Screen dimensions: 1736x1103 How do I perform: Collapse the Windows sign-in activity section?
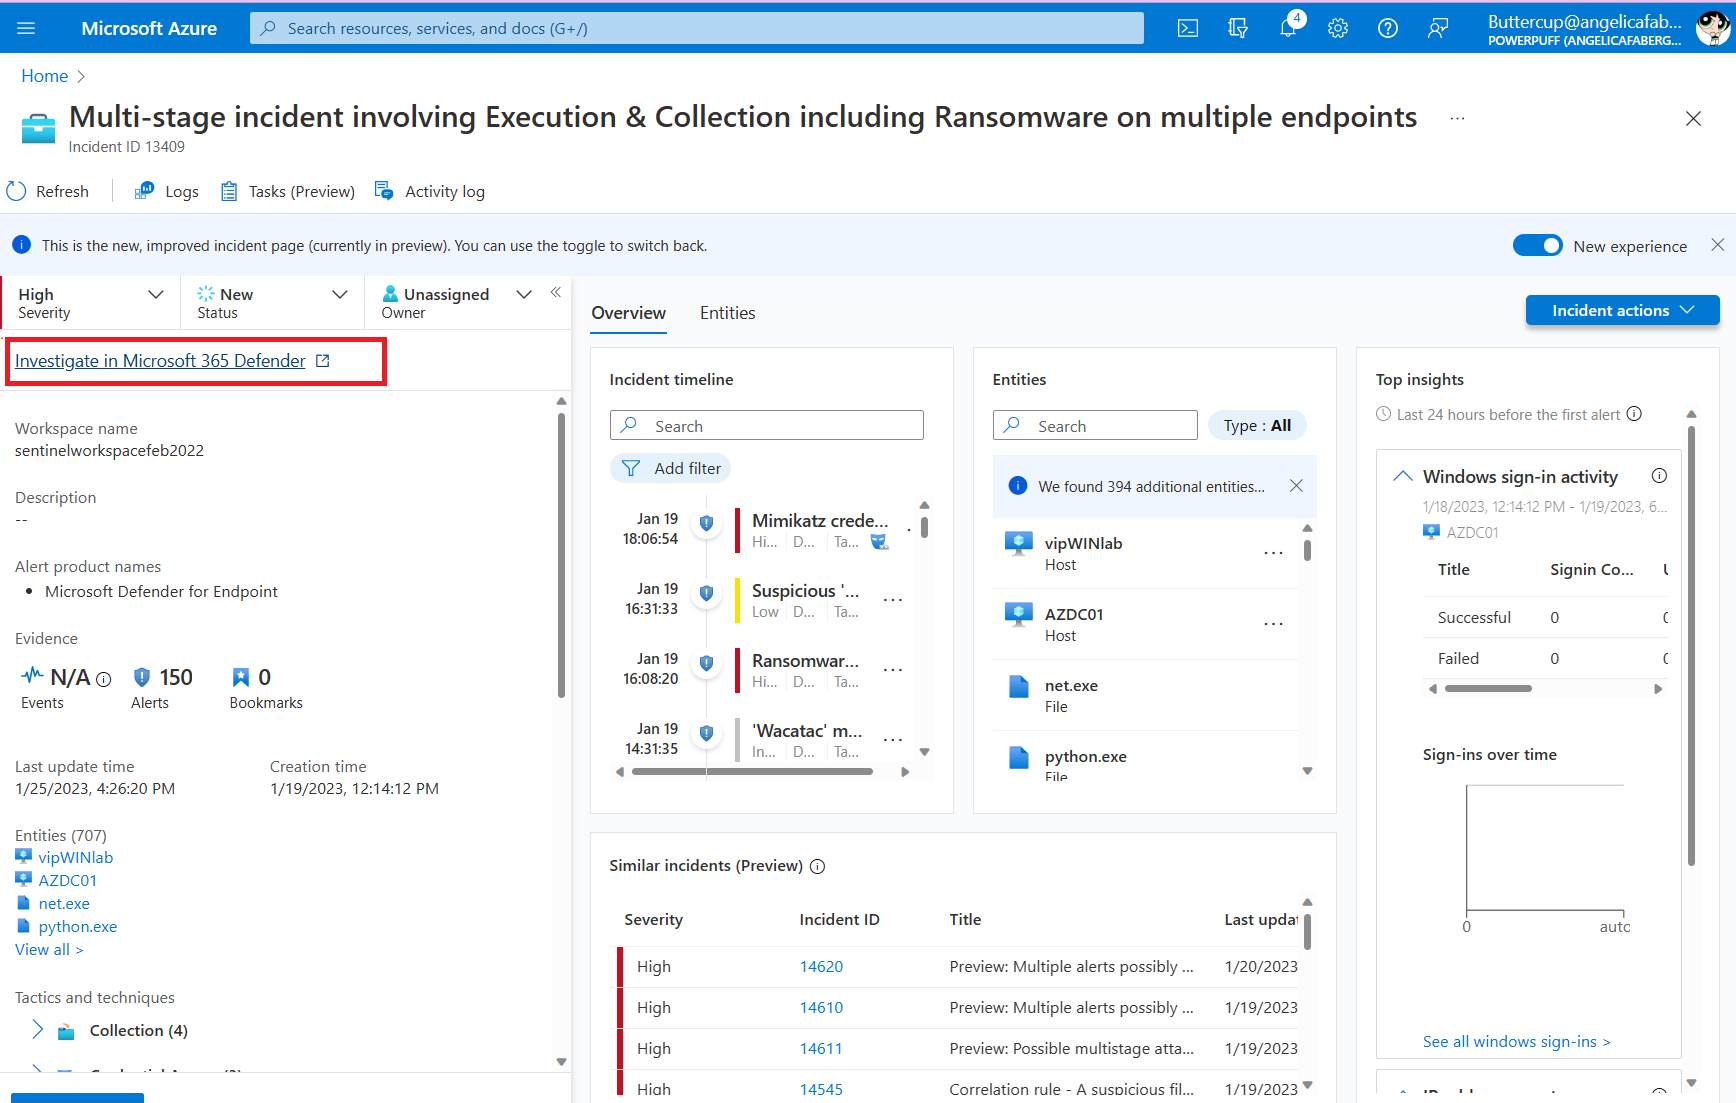point(1403,477)
